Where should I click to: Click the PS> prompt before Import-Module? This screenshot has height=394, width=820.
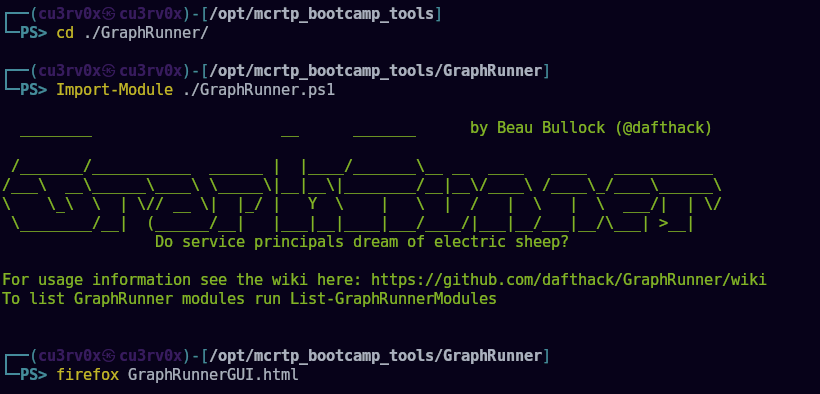click(33, 89)
